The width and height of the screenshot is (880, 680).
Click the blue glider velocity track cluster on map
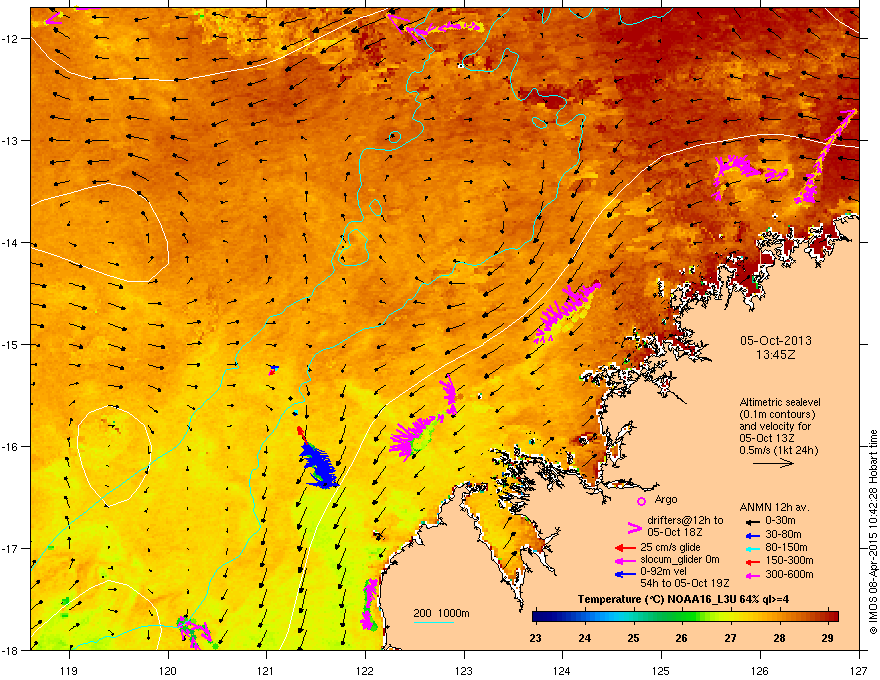[x=318, y=466]
